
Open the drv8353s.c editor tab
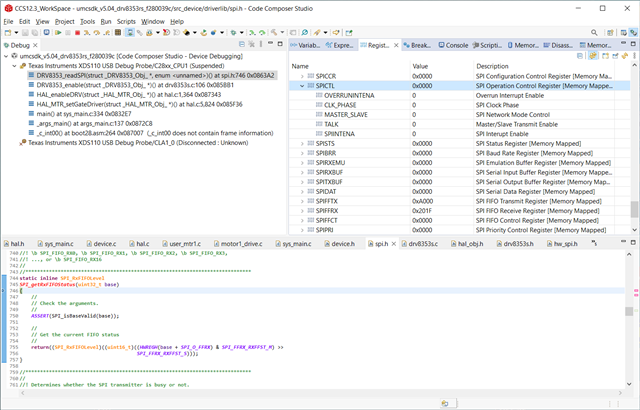[x=420, y=244]
